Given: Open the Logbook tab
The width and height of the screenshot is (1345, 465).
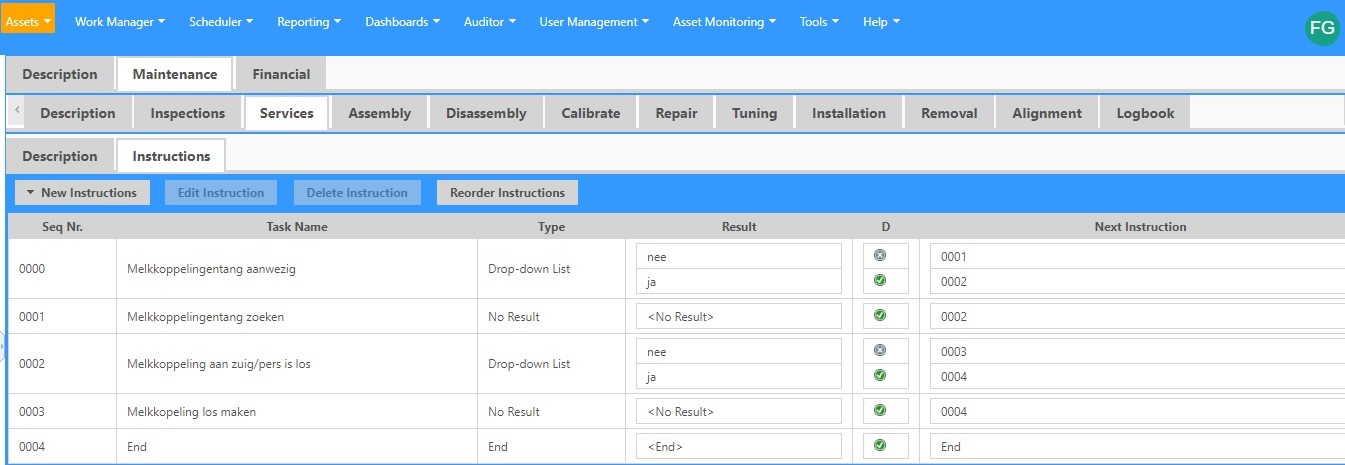Looking at the screenshot, I should pos(1145,113).
